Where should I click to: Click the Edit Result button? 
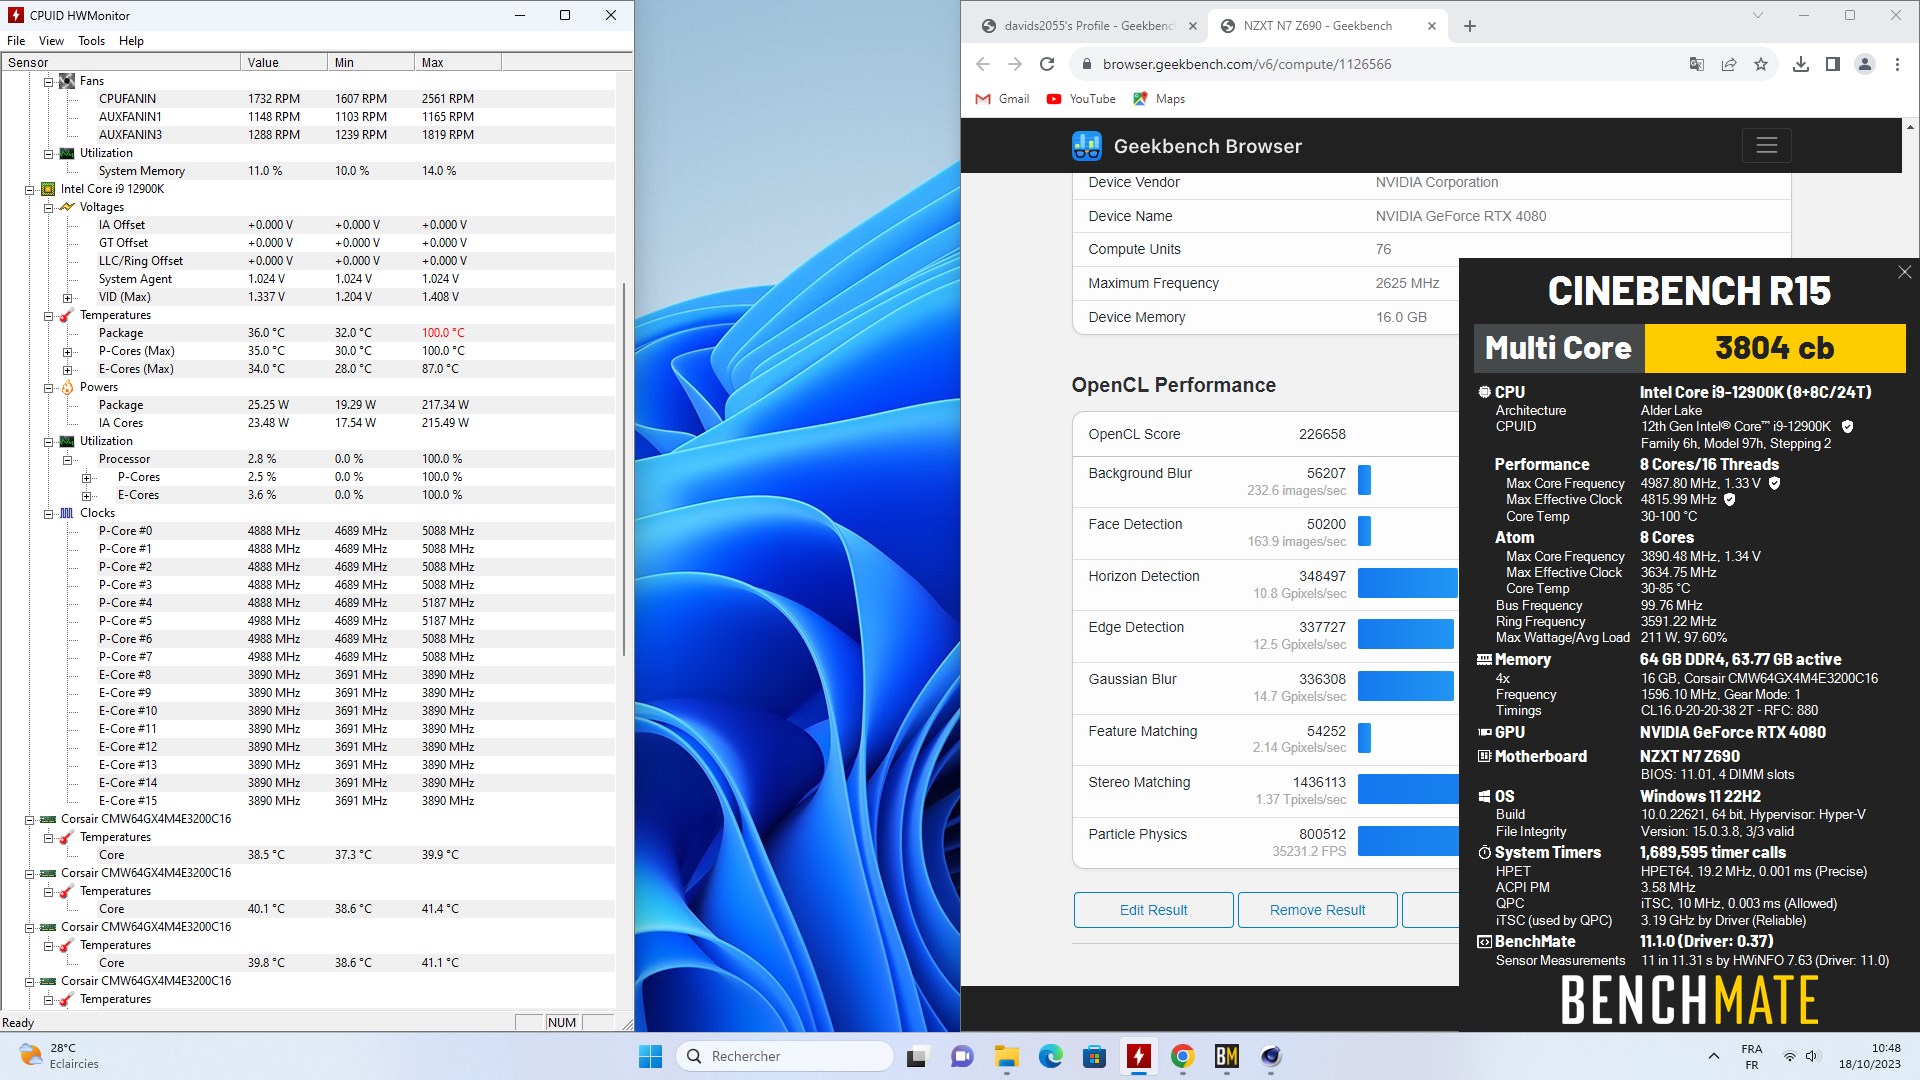tap(1153, 910)
